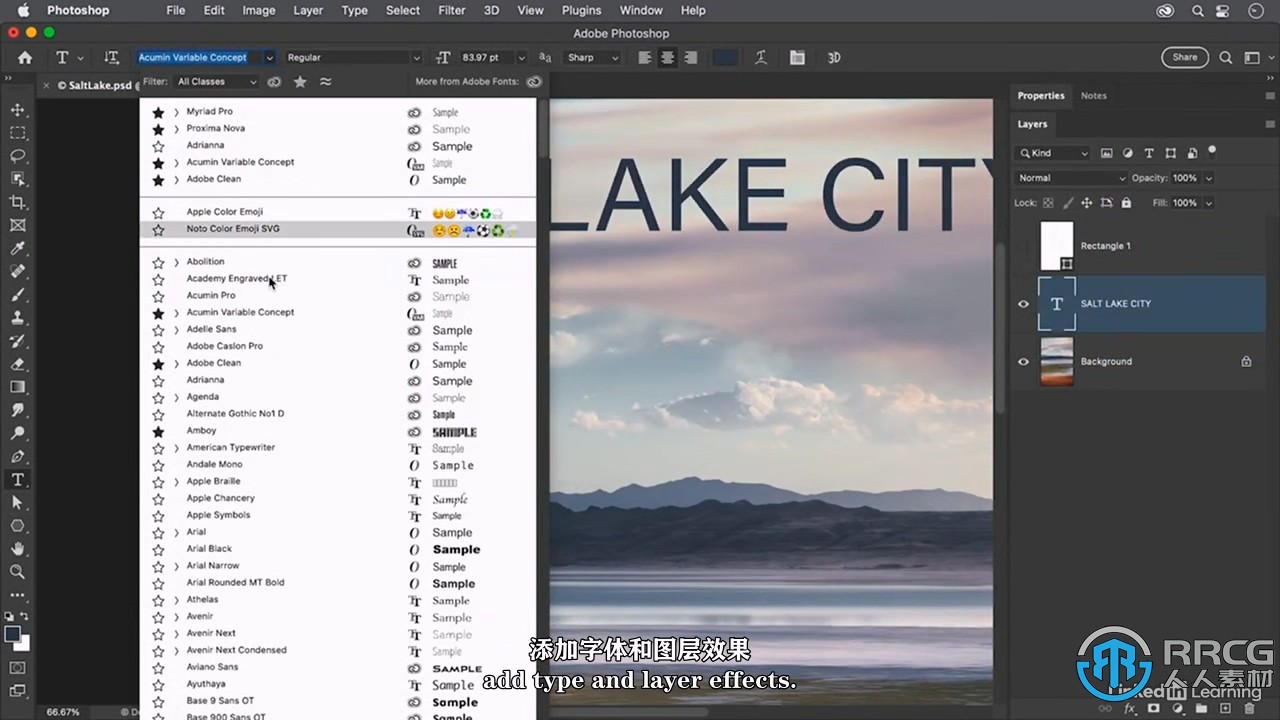The image size is (1280, 720).
Task: Toggle Lock All padlock icon
Action: tap(1126, 203)
